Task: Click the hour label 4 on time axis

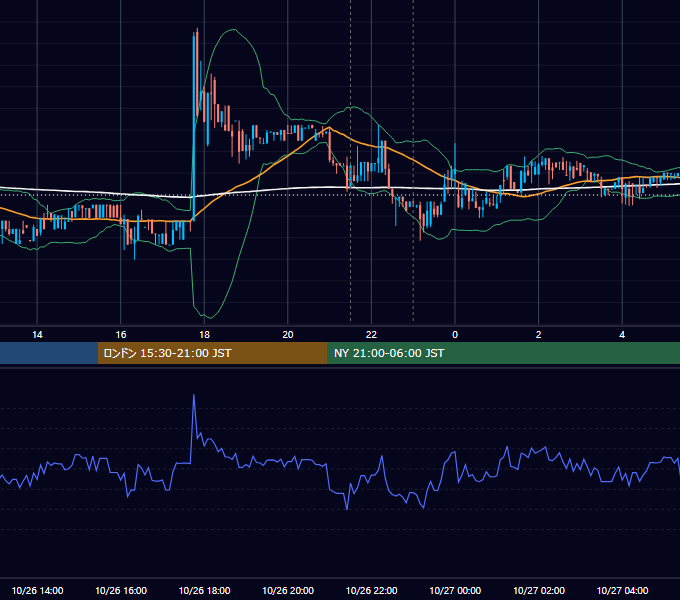Action: 622,335
